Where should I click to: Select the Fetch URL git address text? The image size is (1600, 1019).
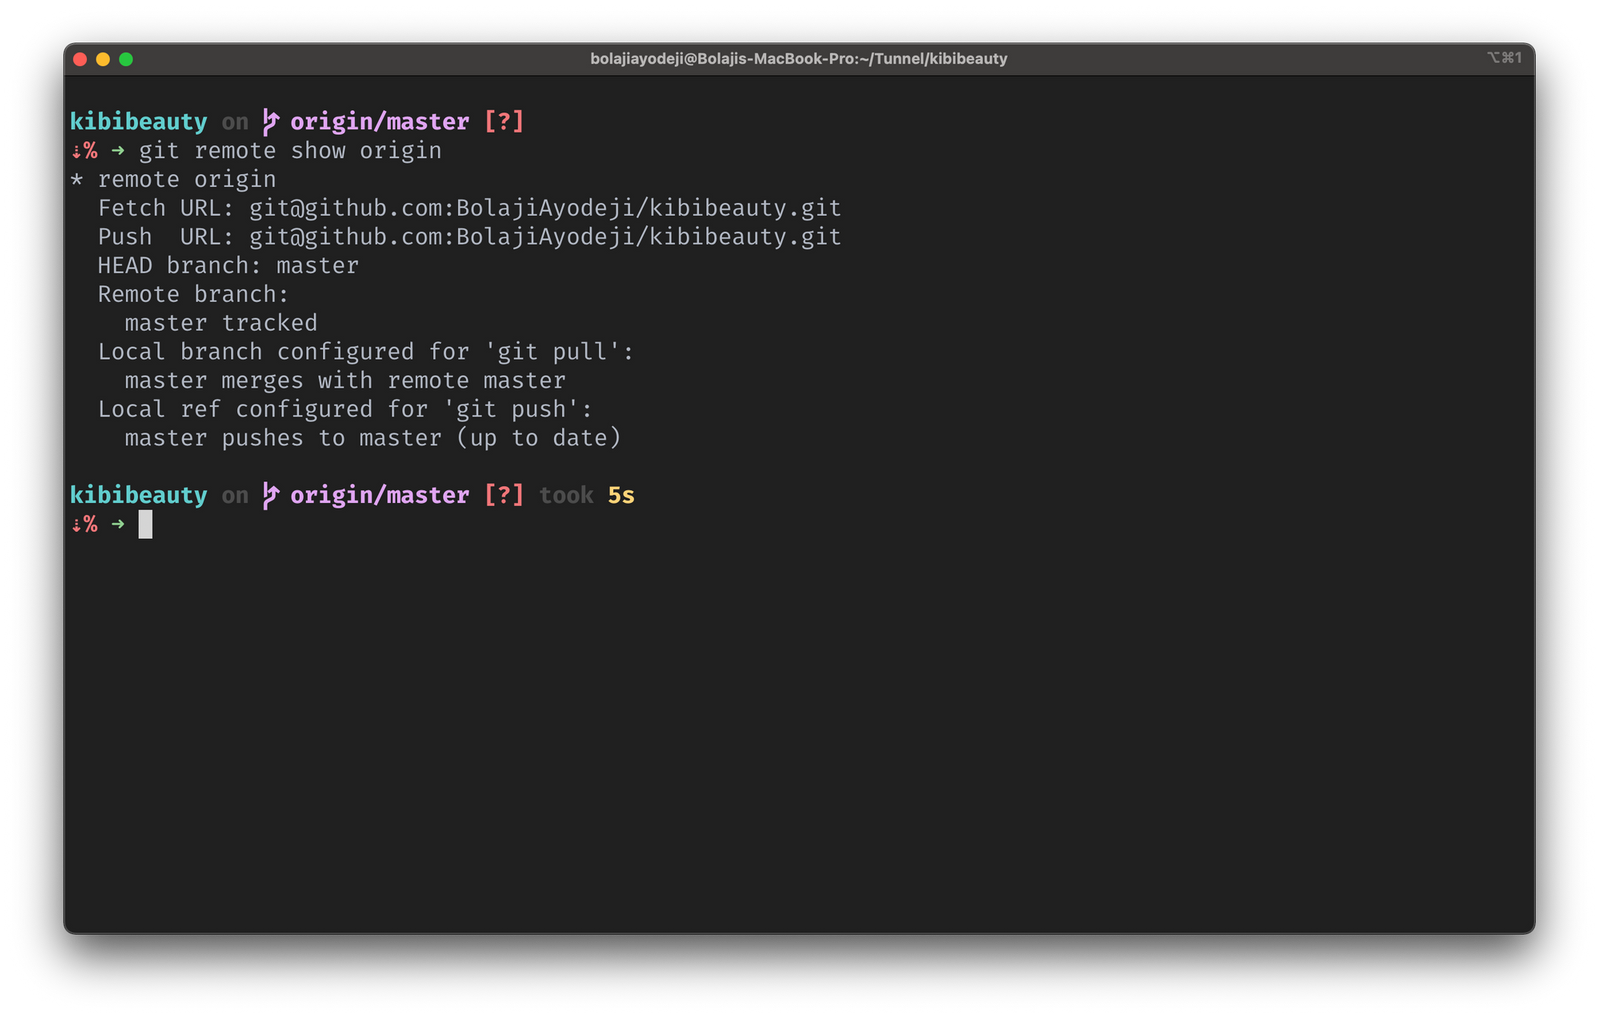[545, 208]
